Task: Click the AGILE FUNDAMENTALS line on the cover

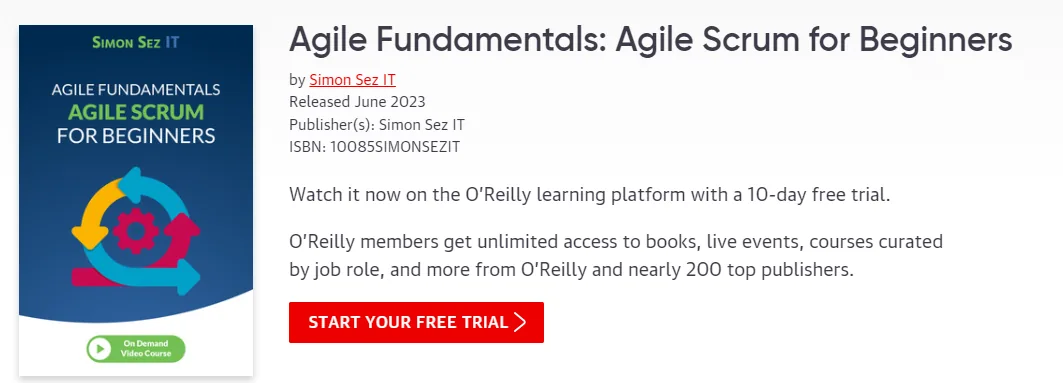Action: coord(136,89)
